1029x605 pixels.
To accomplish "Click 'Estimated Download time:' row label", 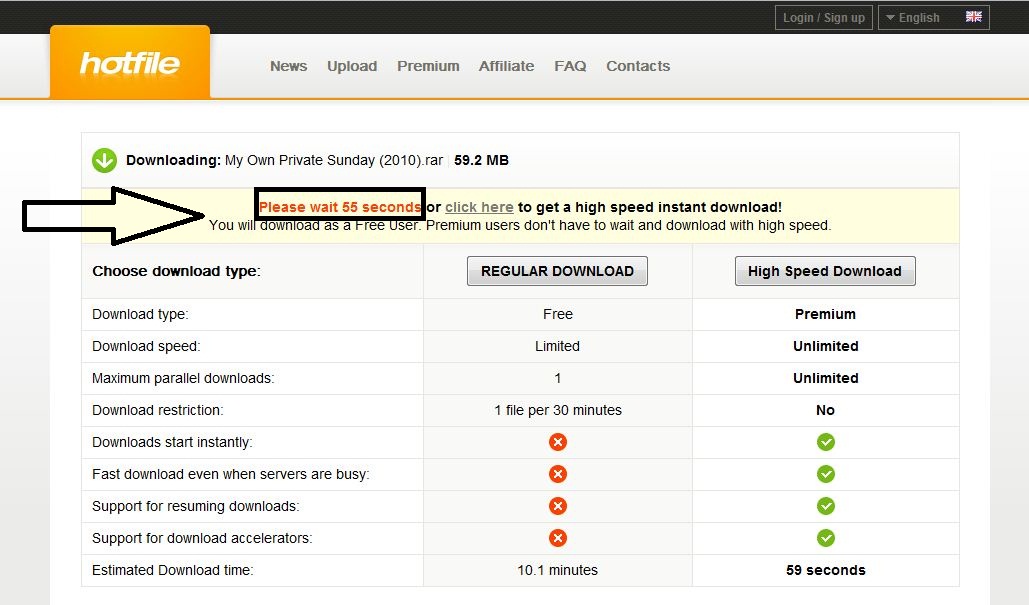I will (173, 570).
